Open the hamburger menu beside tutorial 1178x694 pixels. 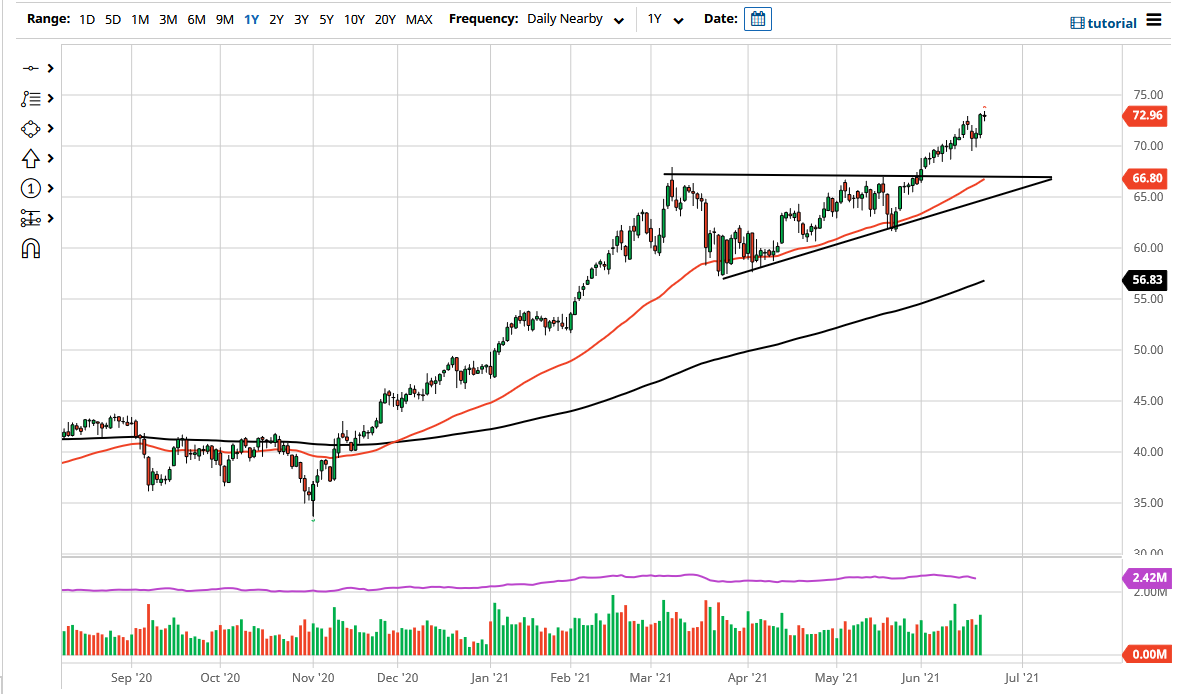pyautogui.click(x=1154, y=21)
